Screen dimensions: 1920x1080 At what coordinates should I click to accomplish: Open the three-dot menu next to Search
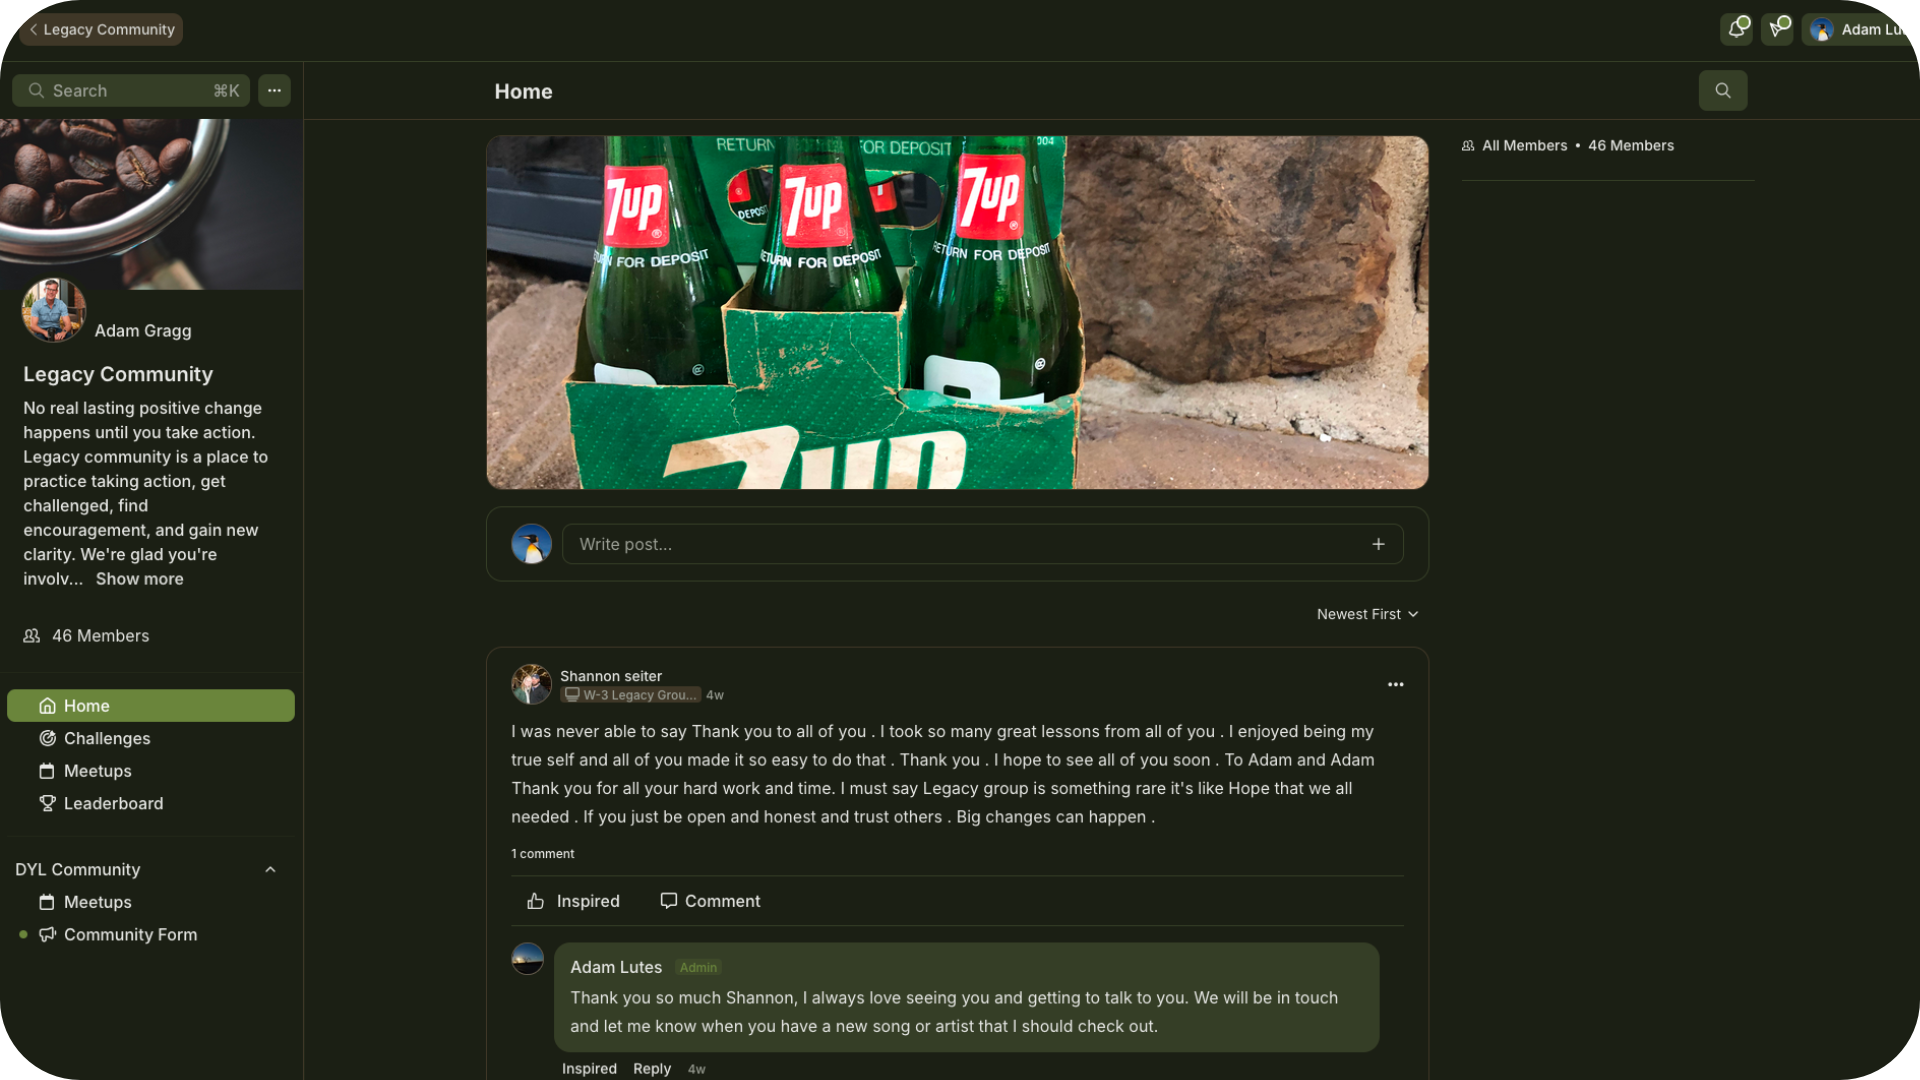(274, 90)
